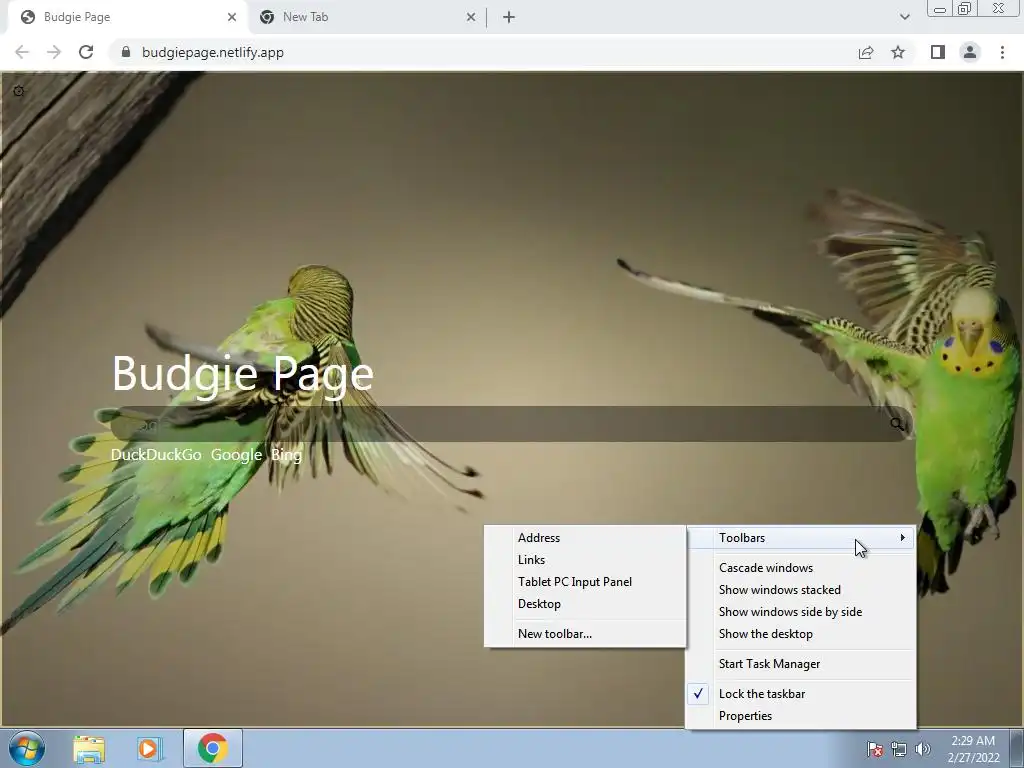Click the Show desktop sliver button
Screen dimensions: 1024x768
1016,748
